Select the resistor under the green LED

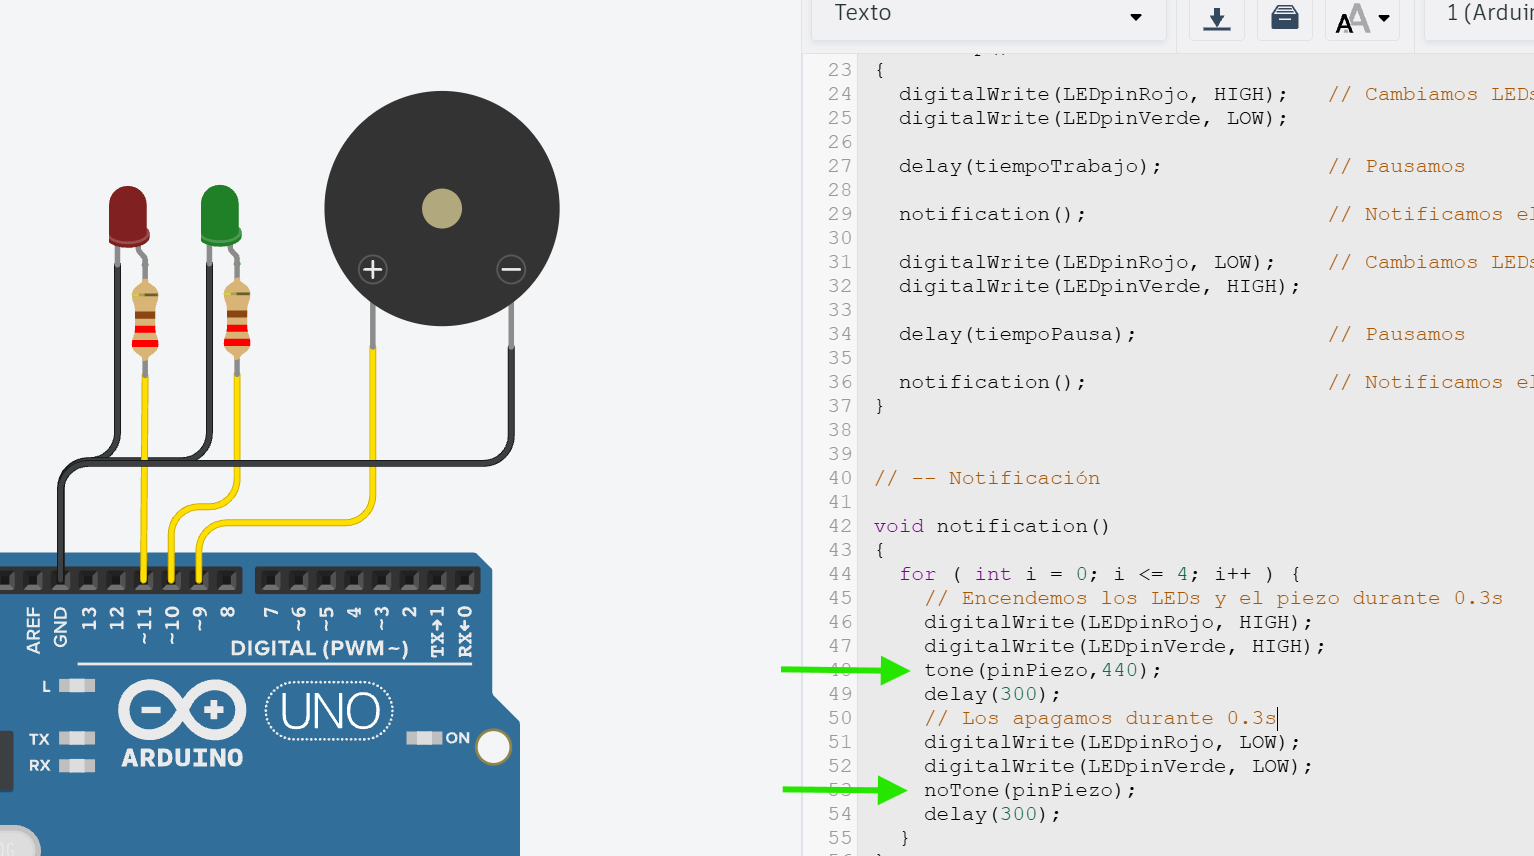(237, 320)
